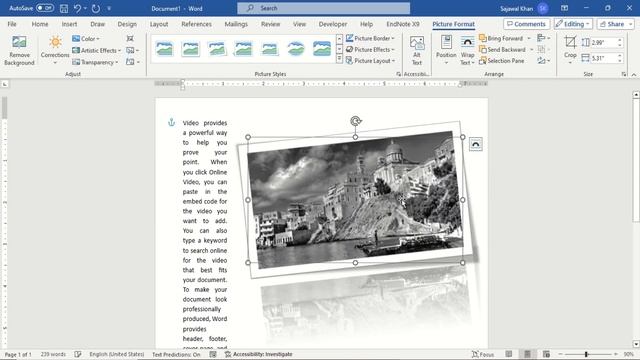The height and width of the screenshot is (360, 640).
Task: Click the 239 words count
Action: tap(53, 354)
